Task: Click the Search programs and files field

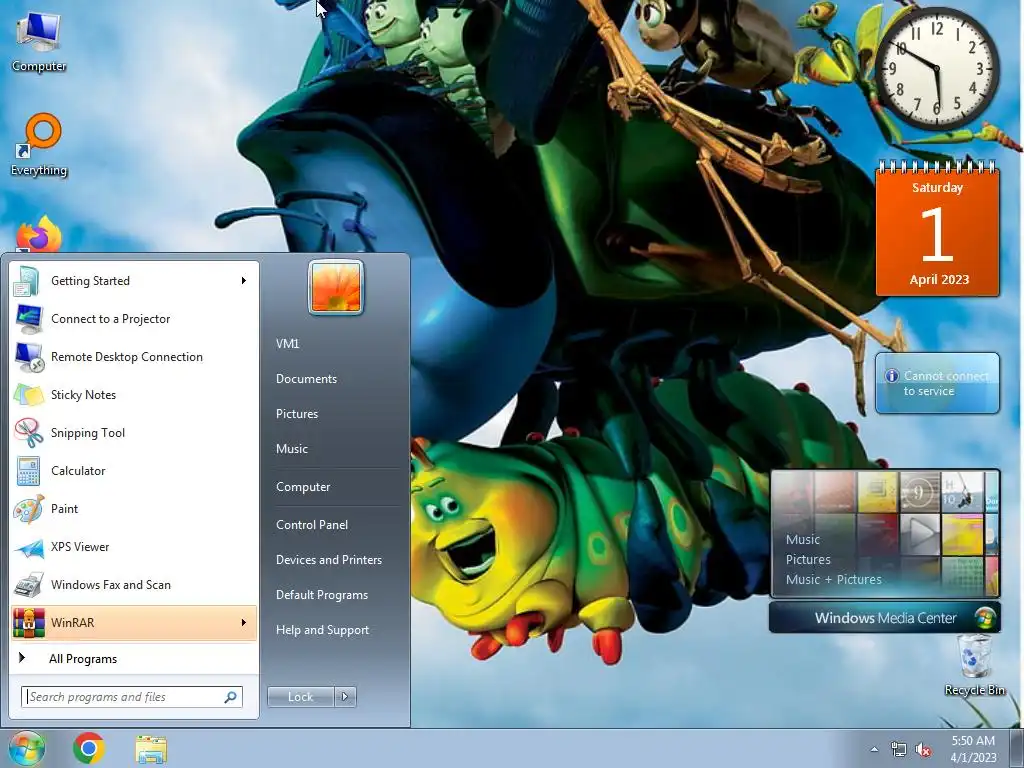Action: [x=132, y=697]
